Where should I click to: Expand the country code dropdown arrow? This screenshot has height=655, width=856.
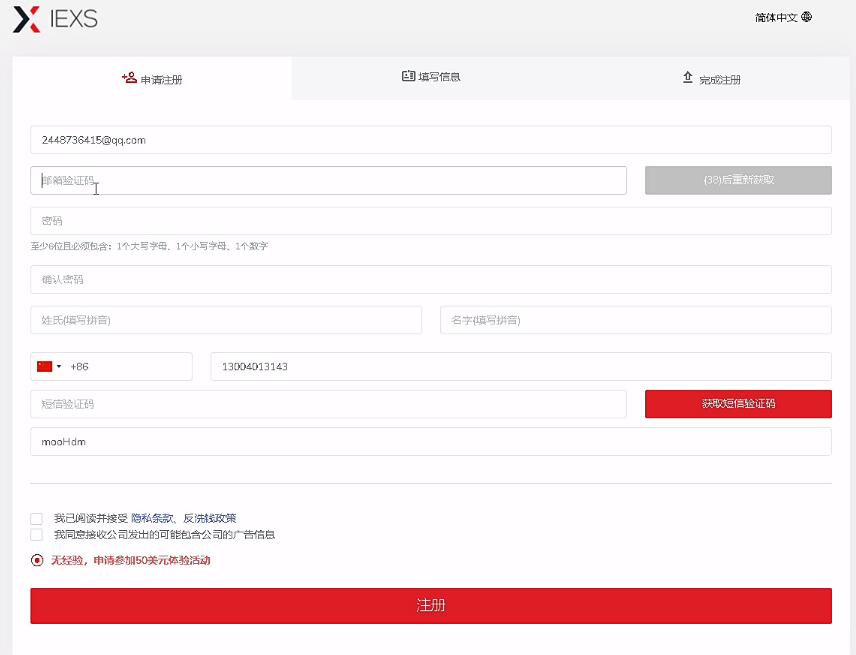tap(59, 367)
